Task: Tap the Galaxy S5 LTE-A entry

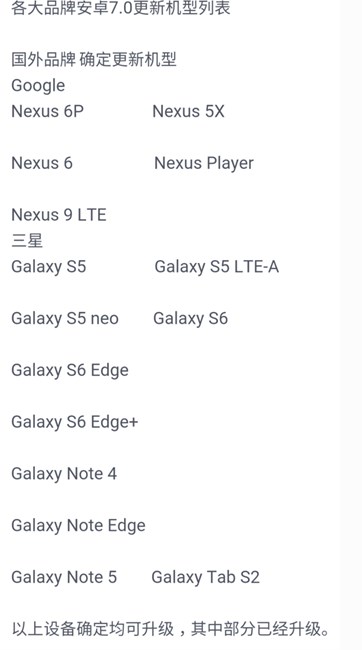Action: pyautogui.click(x=216, y=267)
